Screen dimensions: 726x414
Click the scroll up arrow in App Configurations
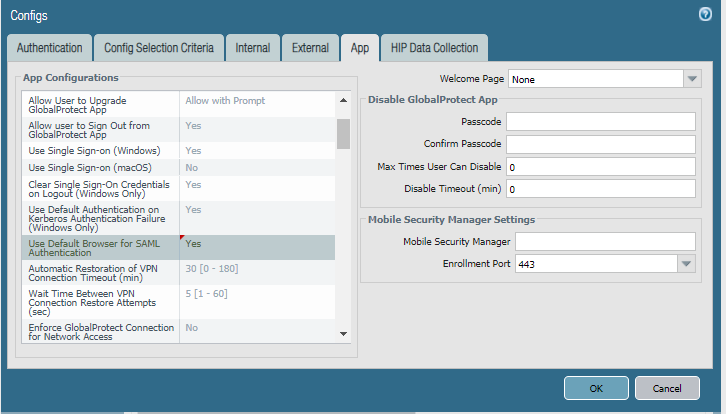pos(343,100)
